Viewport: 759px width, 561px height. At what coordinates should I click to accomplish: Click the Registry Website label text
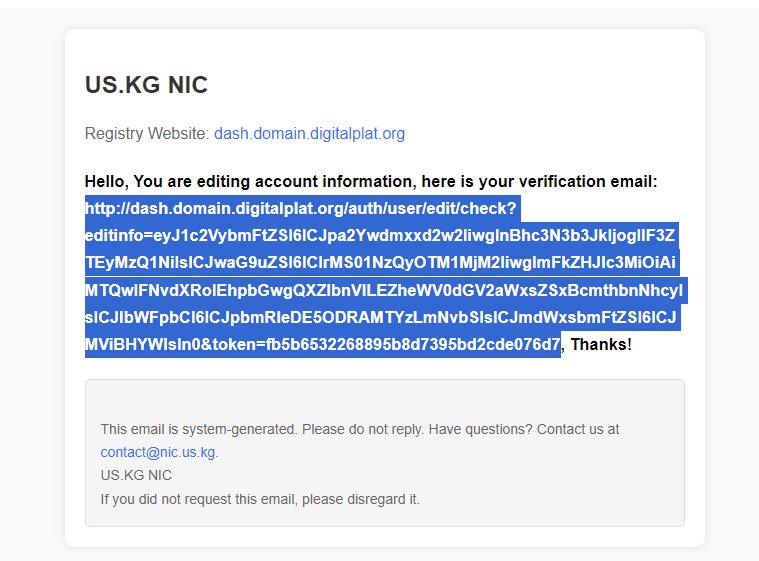point(147,133)
